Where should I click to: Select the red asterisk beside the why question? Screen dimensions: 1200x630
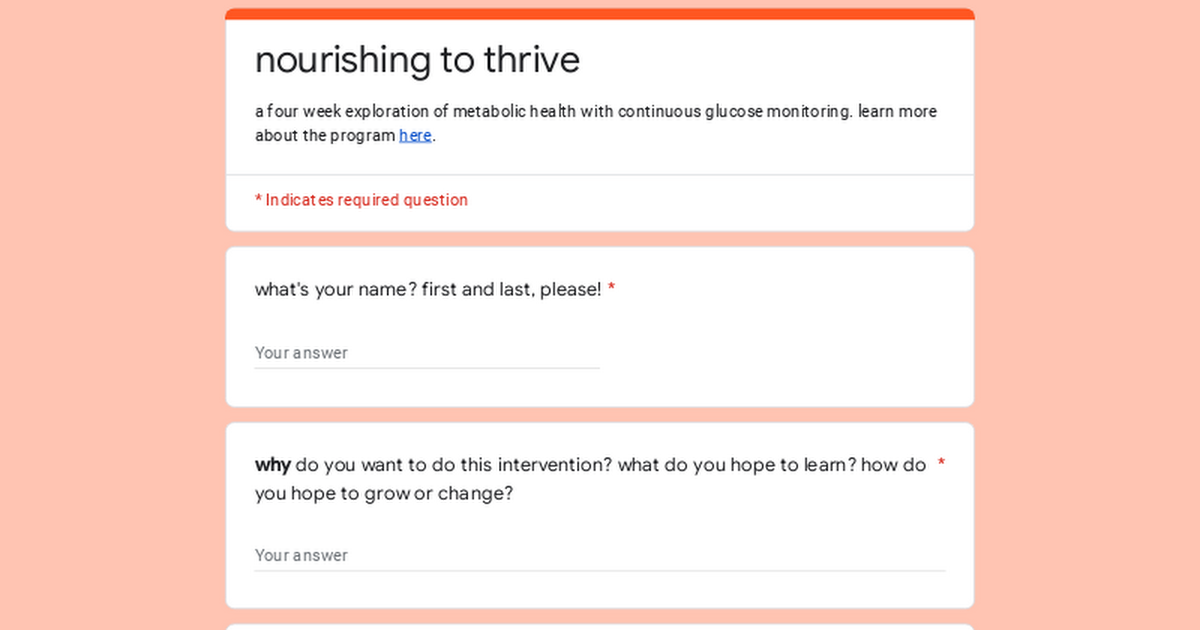941,465
